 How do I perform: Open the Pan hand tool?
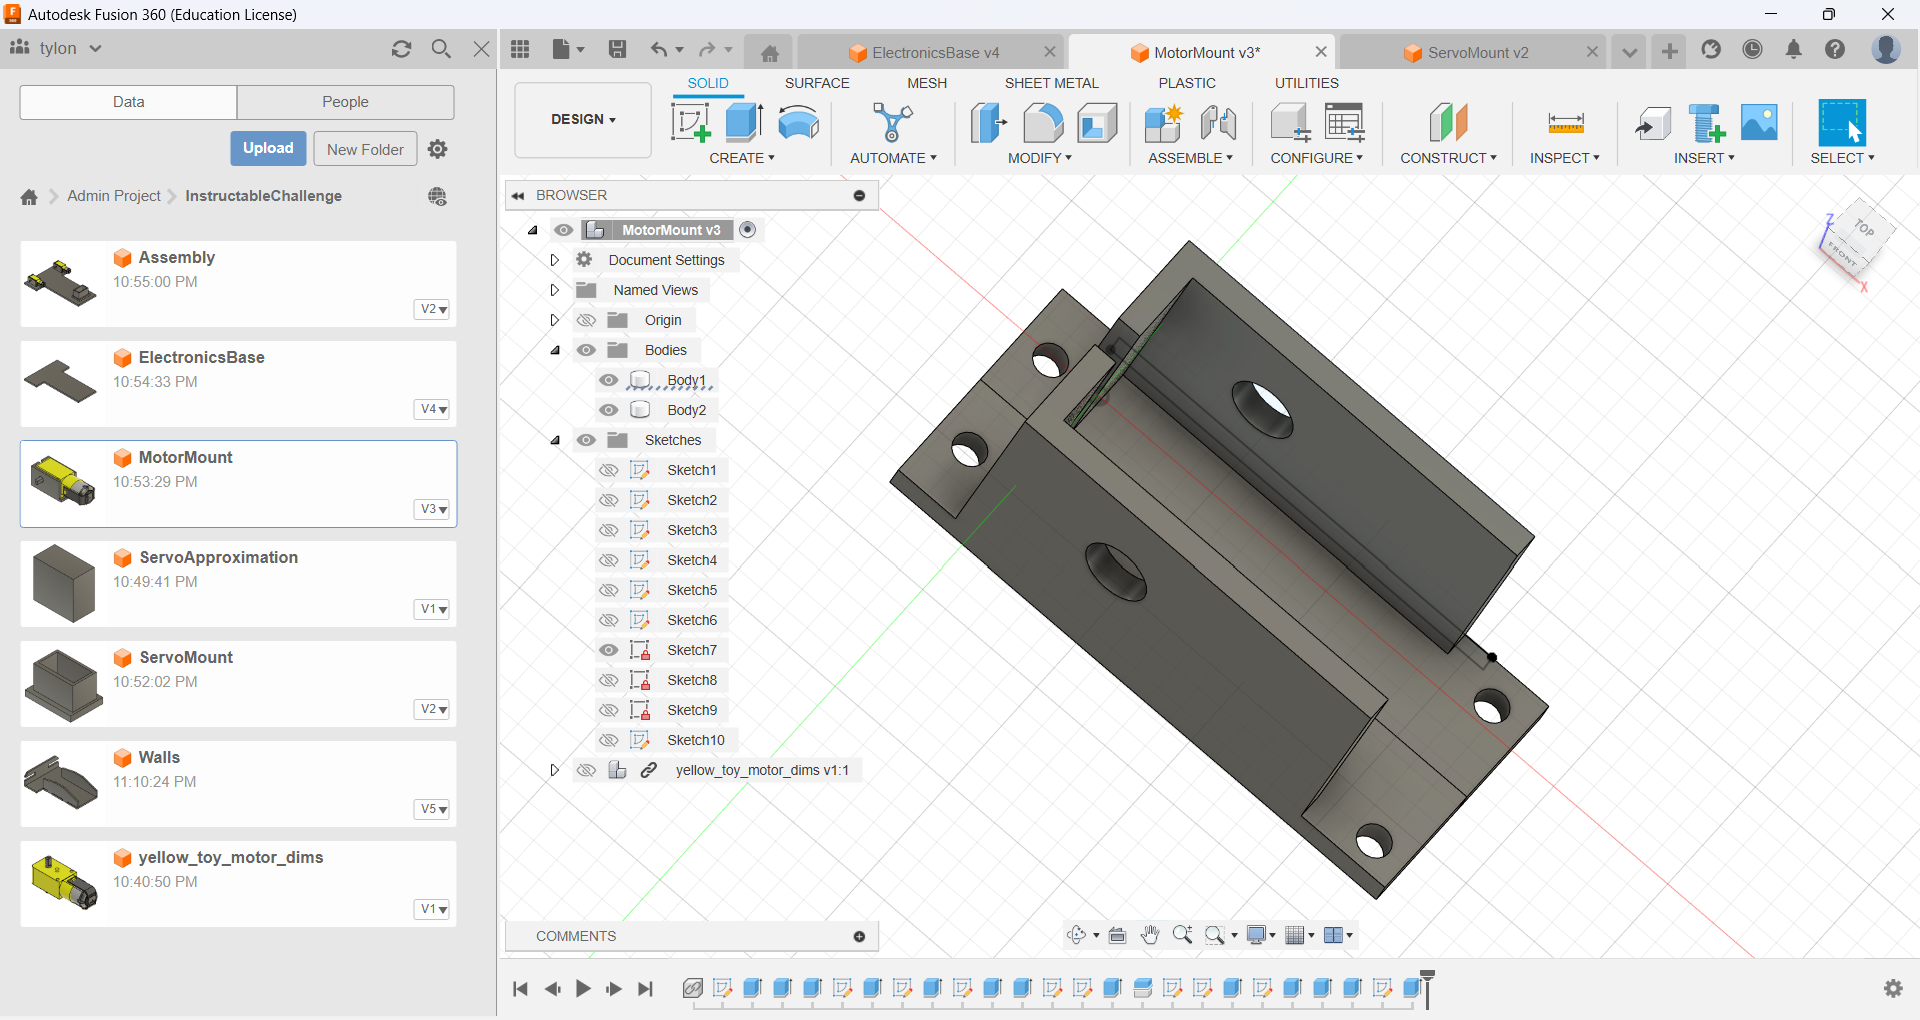1150,935
